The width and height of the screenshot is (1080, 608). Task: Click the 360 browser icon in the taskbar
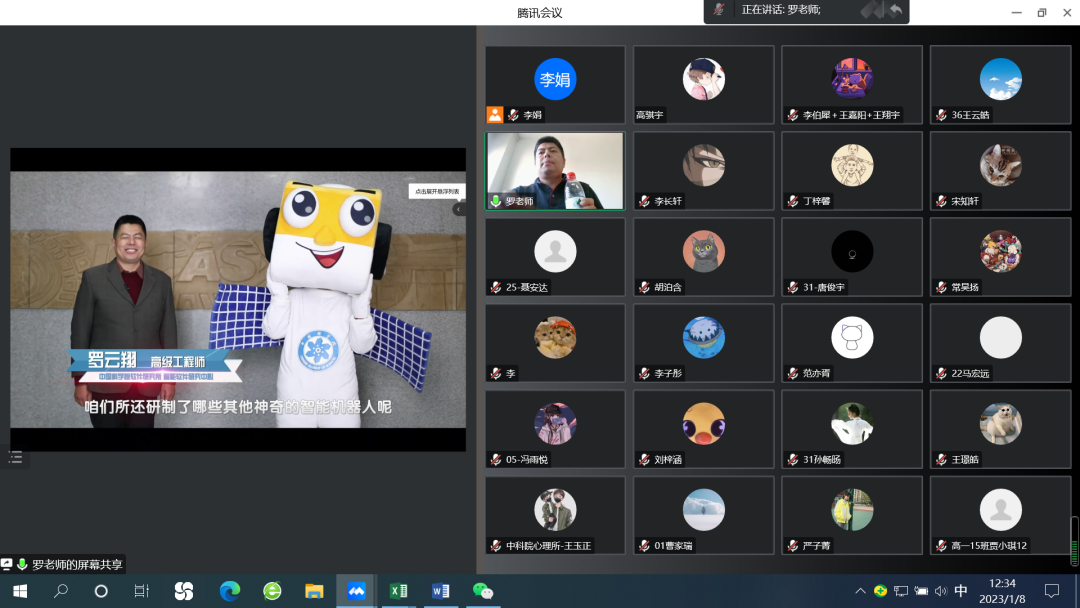tap(272, 591)
